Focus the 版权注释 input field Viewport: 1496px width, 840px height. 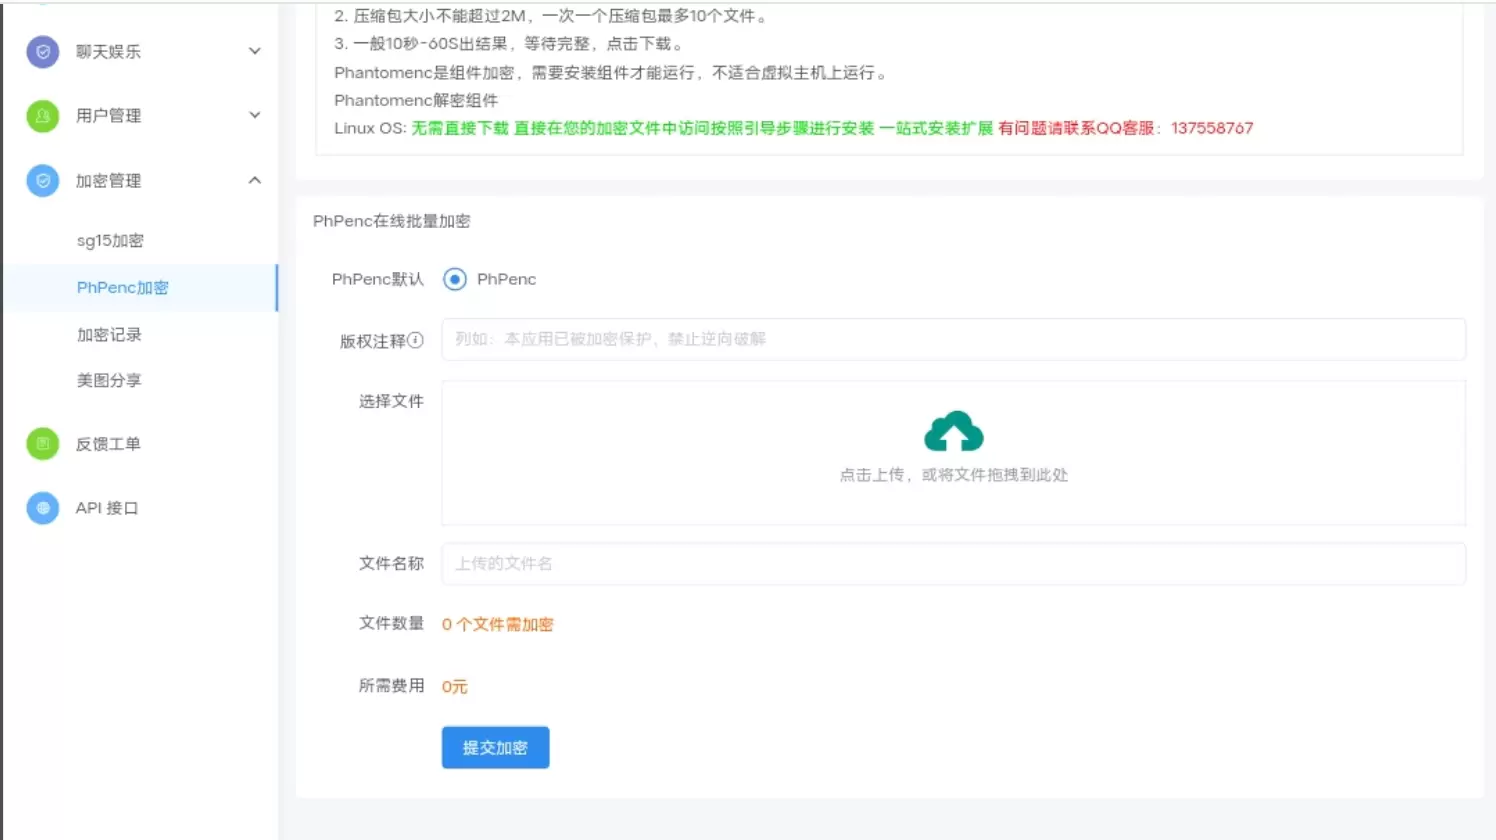953,340
